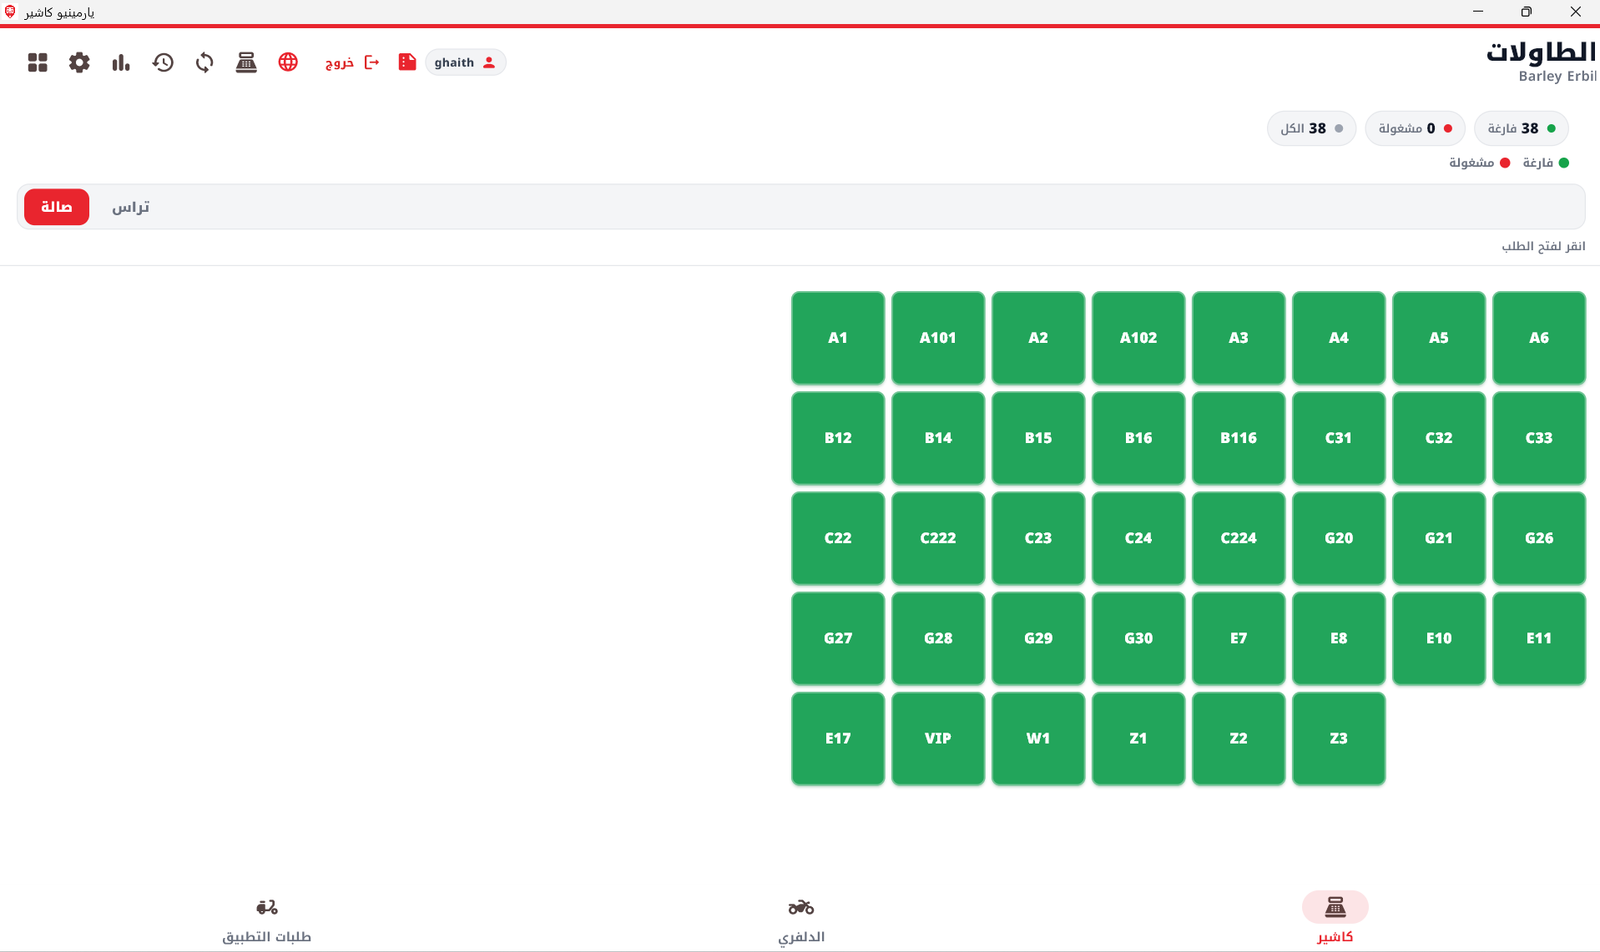
Task: Open the history clock icon
Action: pyautogui.click(x=163, y=62)
